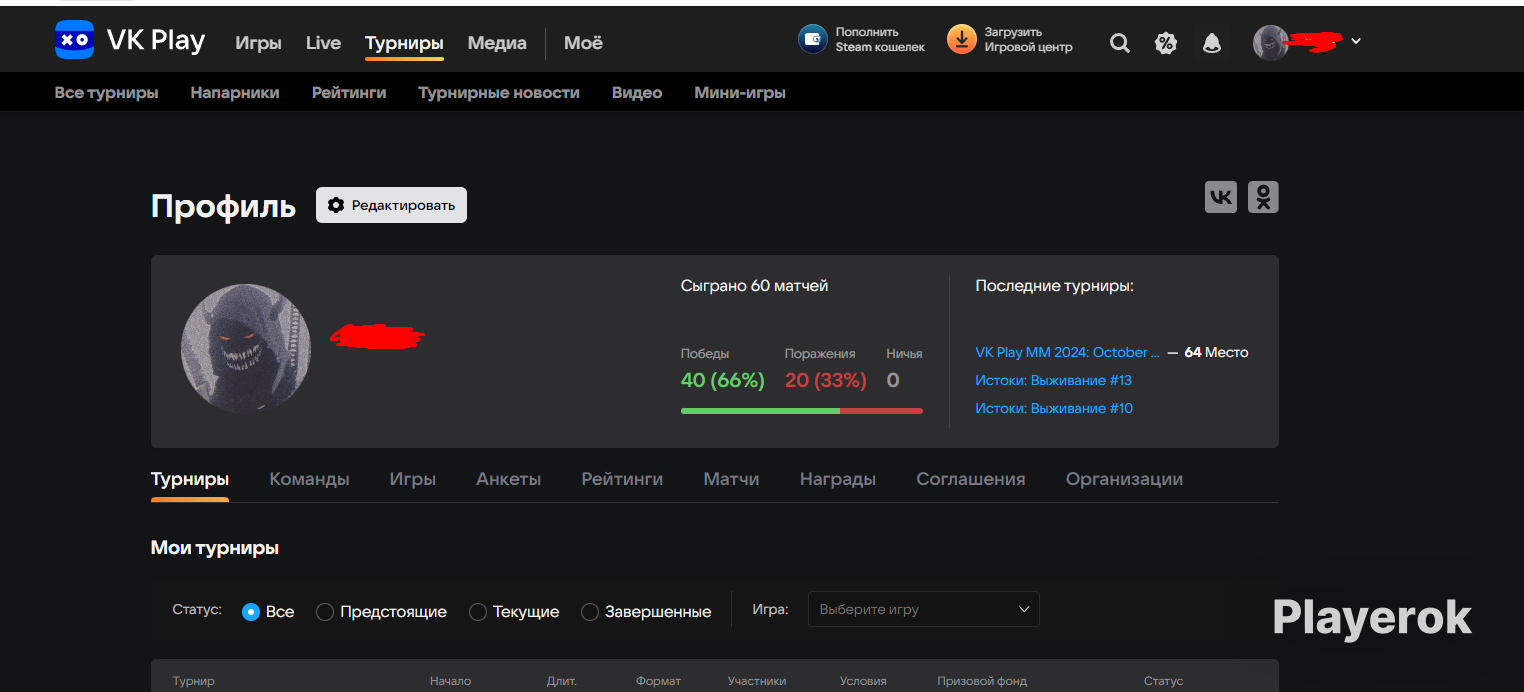Screen dimensions: 1524x692
Task: Switch to the profile 'Турниры' tab
Action: coord(190,479)
